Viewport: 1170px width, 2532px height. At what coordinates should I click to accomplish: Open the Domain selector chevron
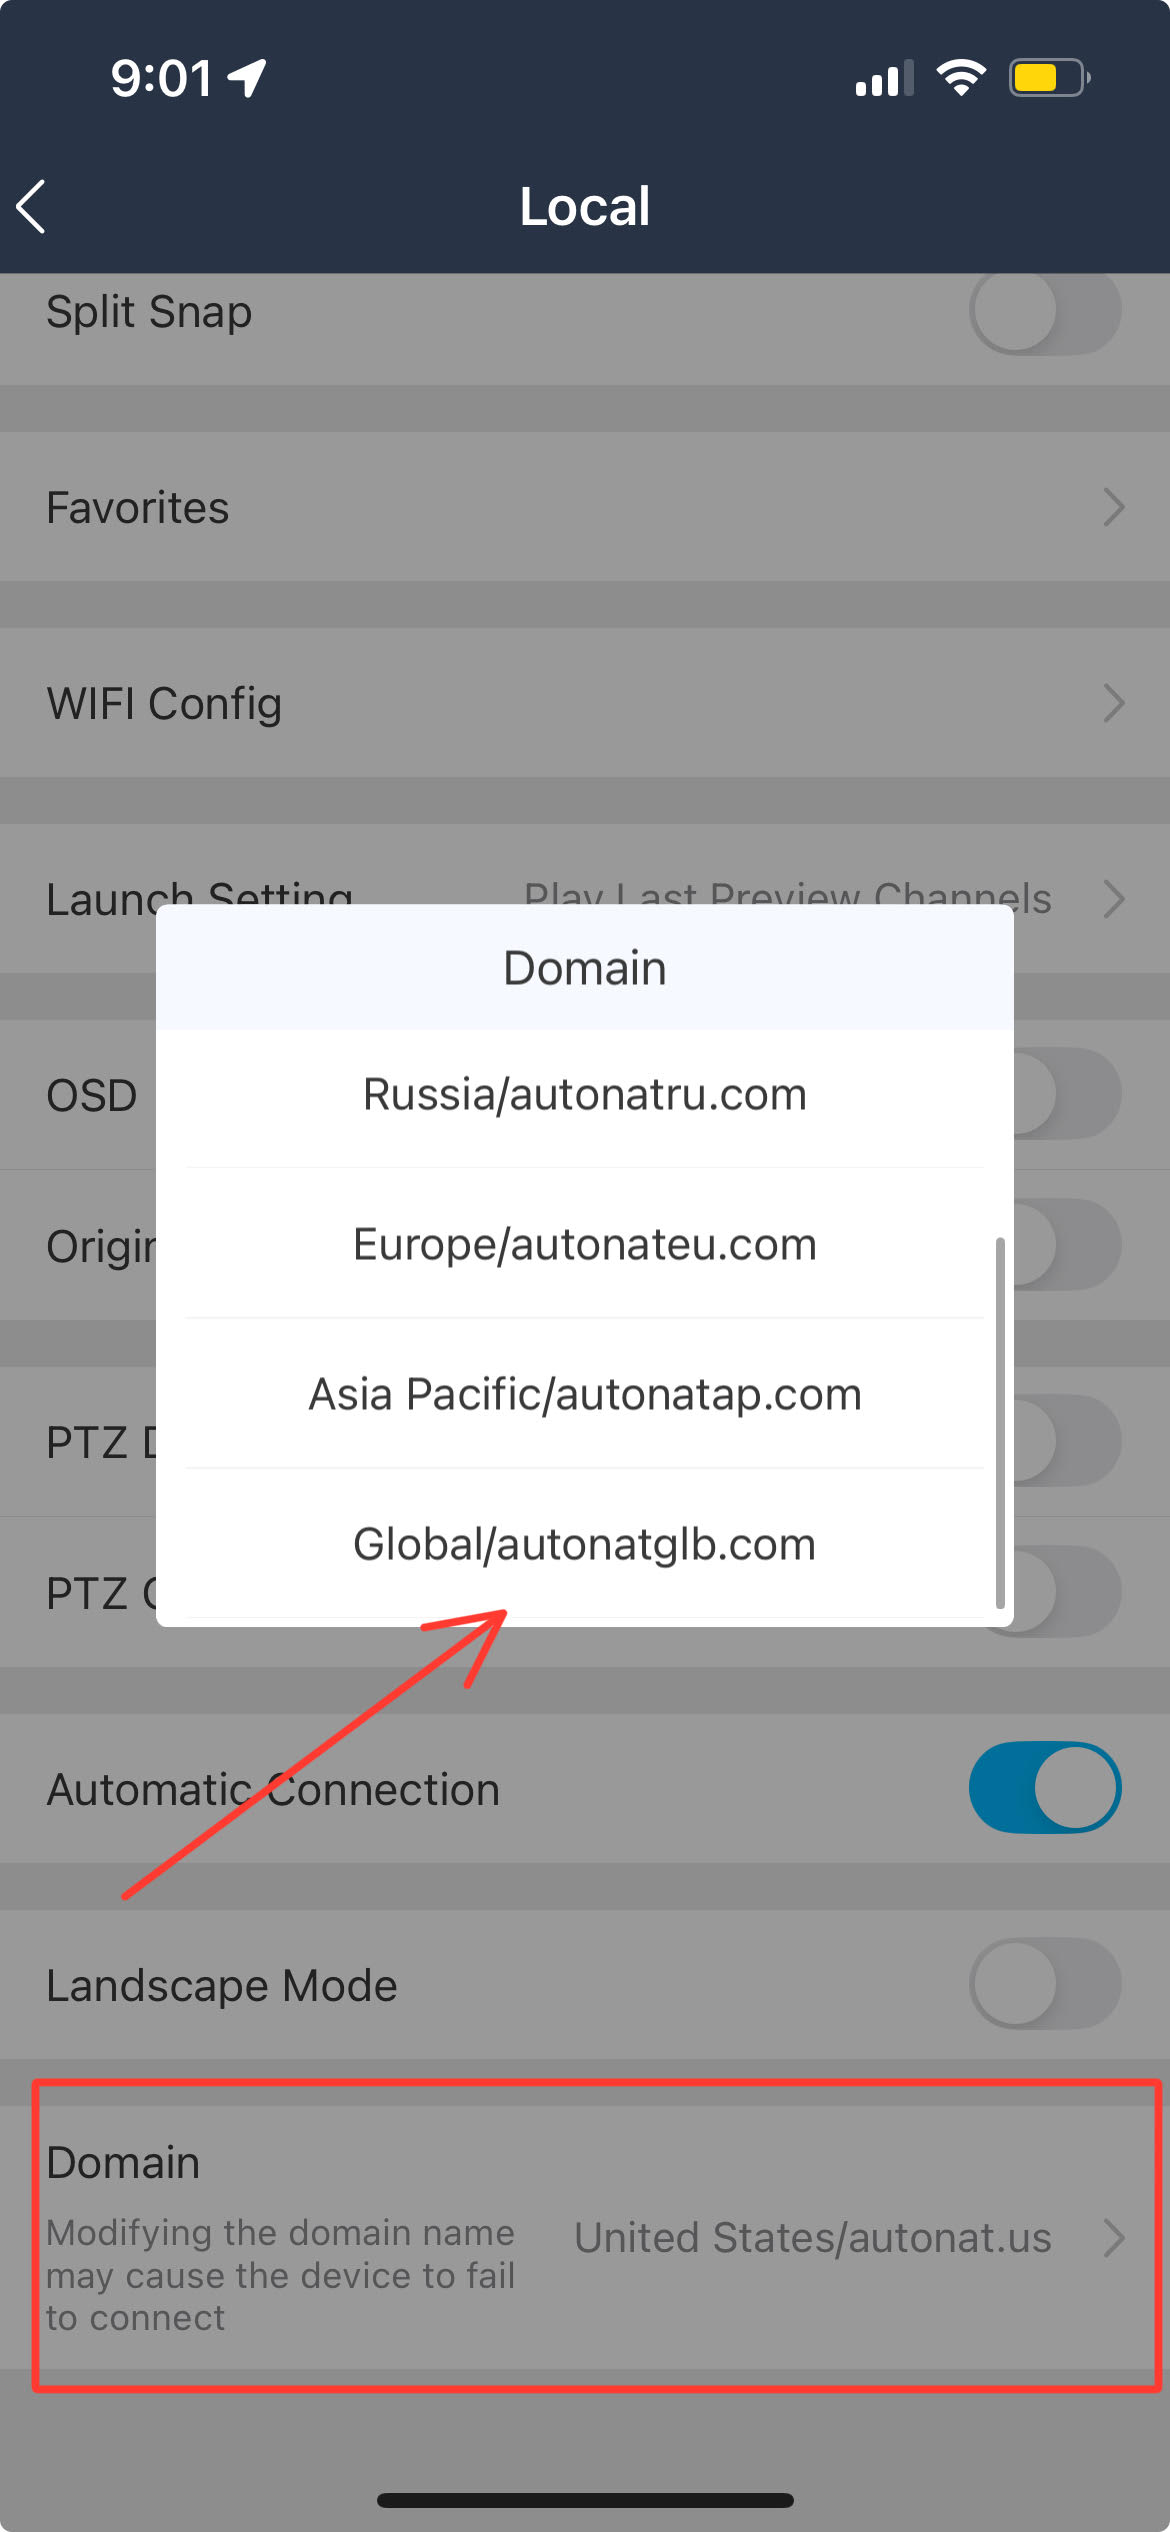coord(1114,2237)
